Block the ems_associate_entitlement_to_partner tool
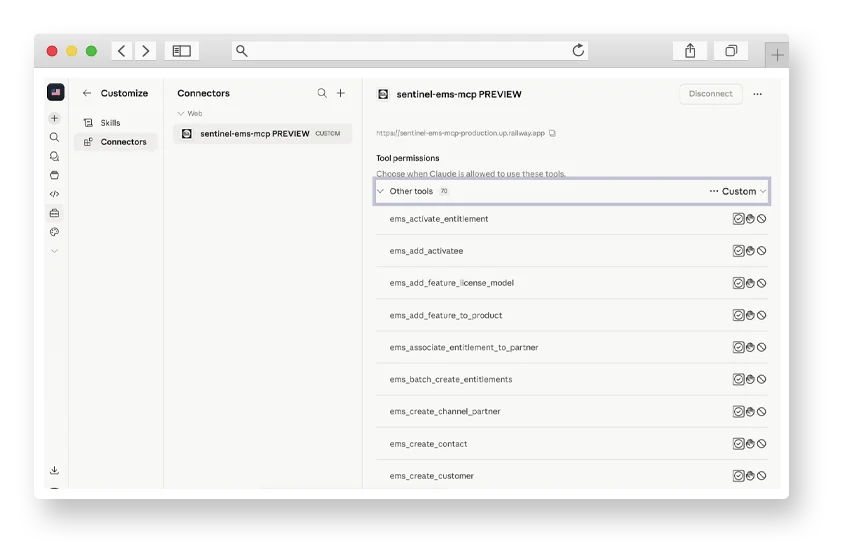Screen dimensions: 850x550 pyautogui.click(x=762, y=347)
